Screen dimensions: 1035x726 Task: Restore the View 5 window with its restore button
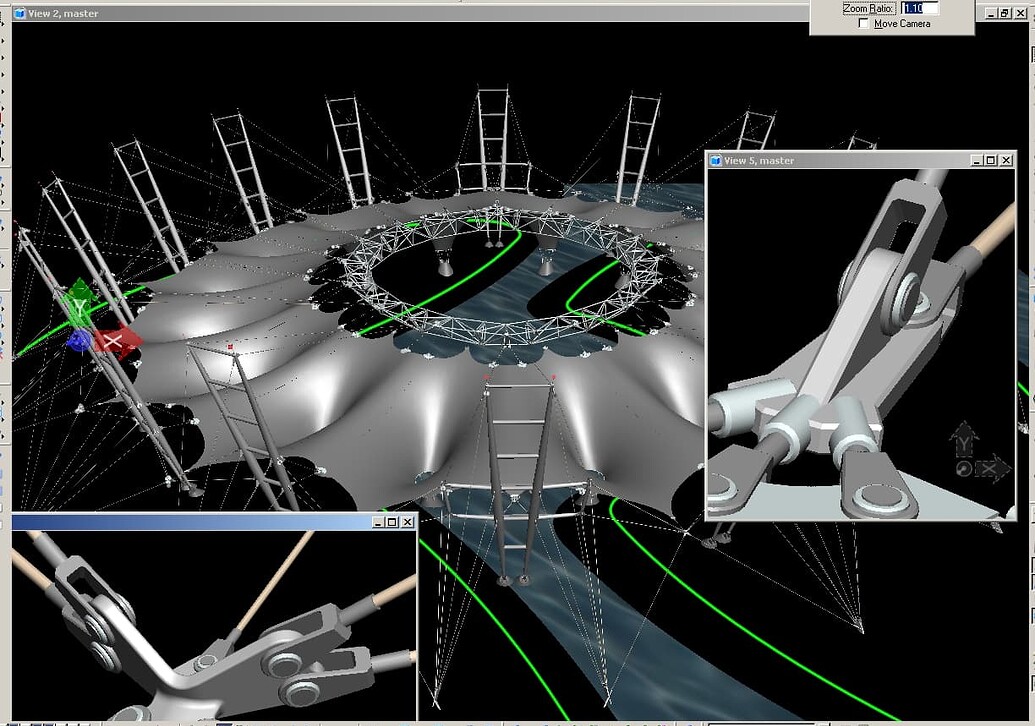pyautogui.click(x=990, y=160)
